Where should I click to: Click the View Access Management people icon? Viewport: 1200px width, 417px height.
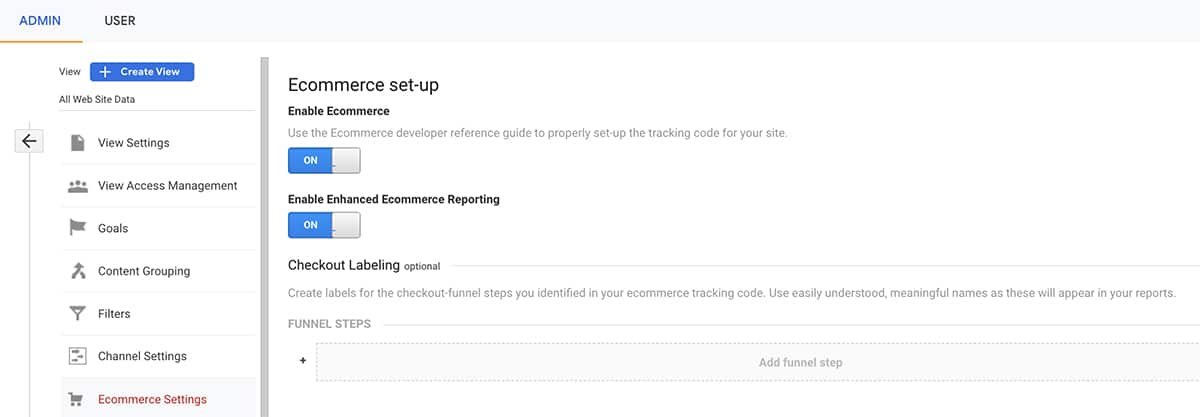tap(77, 186)
